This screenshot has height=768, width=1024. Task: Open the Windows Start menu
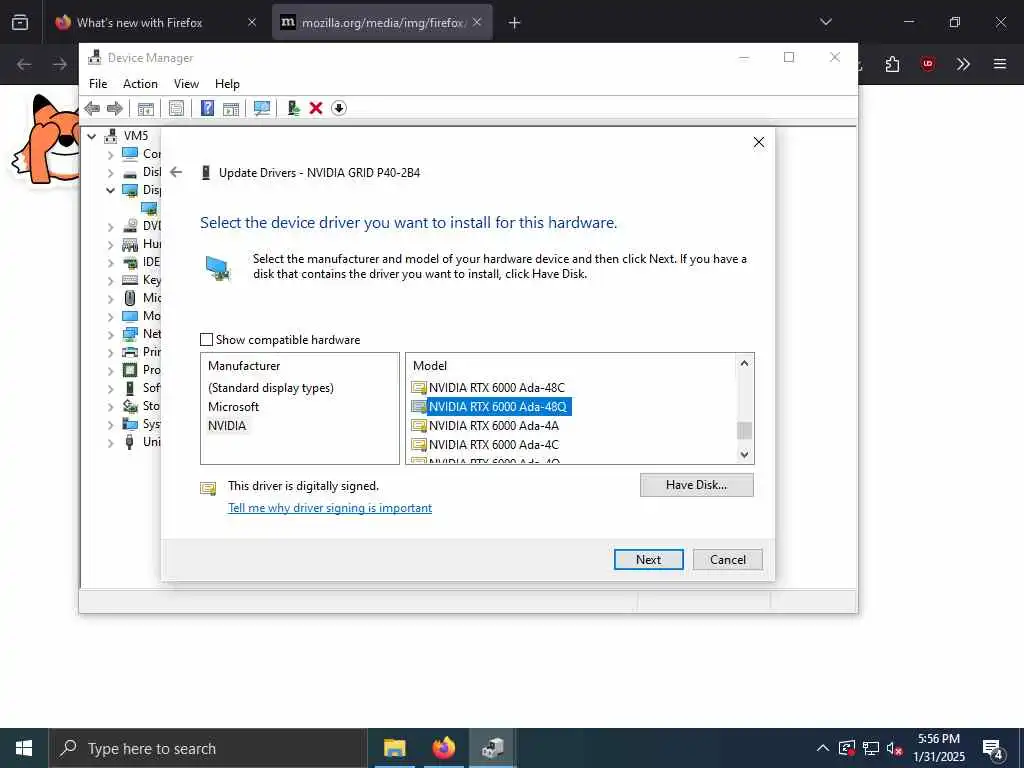click(24, 748)
